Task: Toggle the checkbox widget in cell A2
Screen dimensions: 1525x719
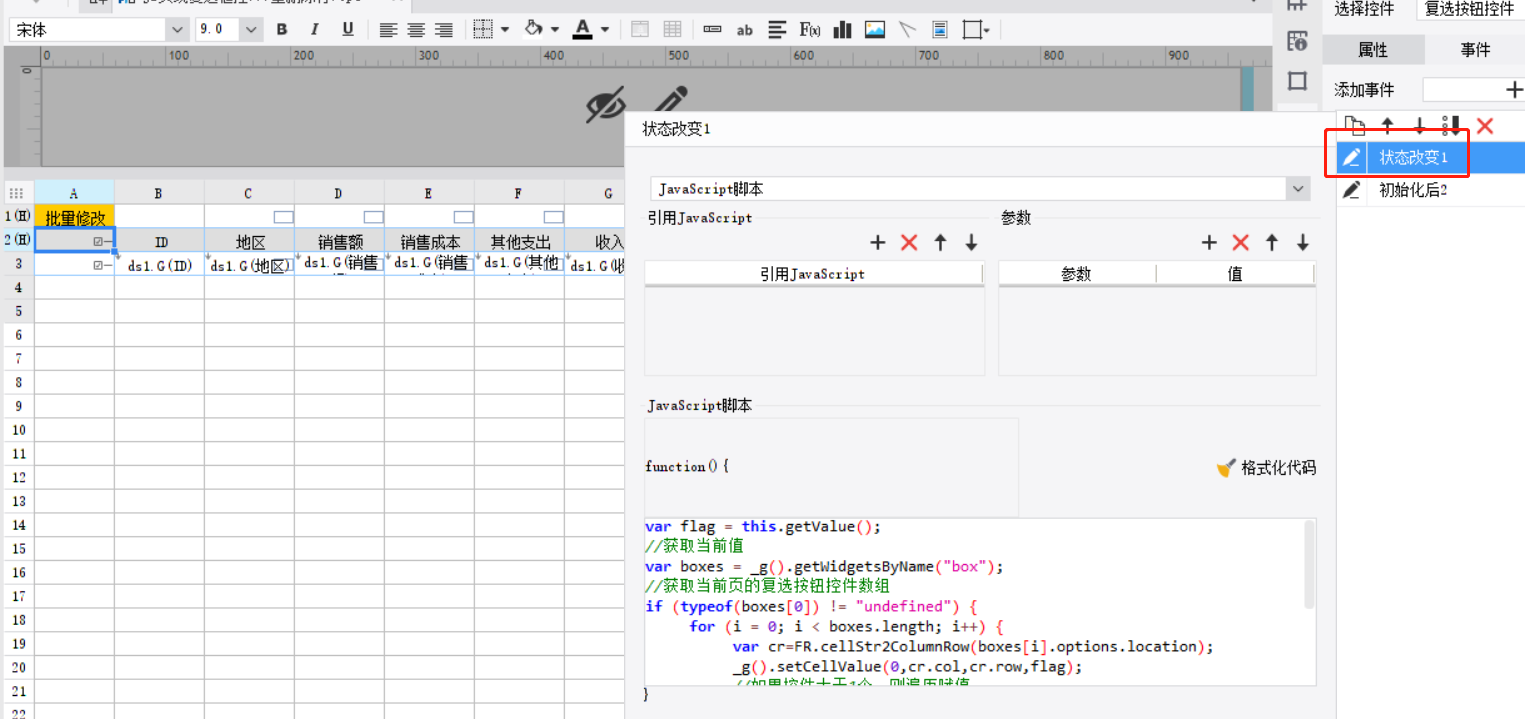Action: (x=98, y=241)
